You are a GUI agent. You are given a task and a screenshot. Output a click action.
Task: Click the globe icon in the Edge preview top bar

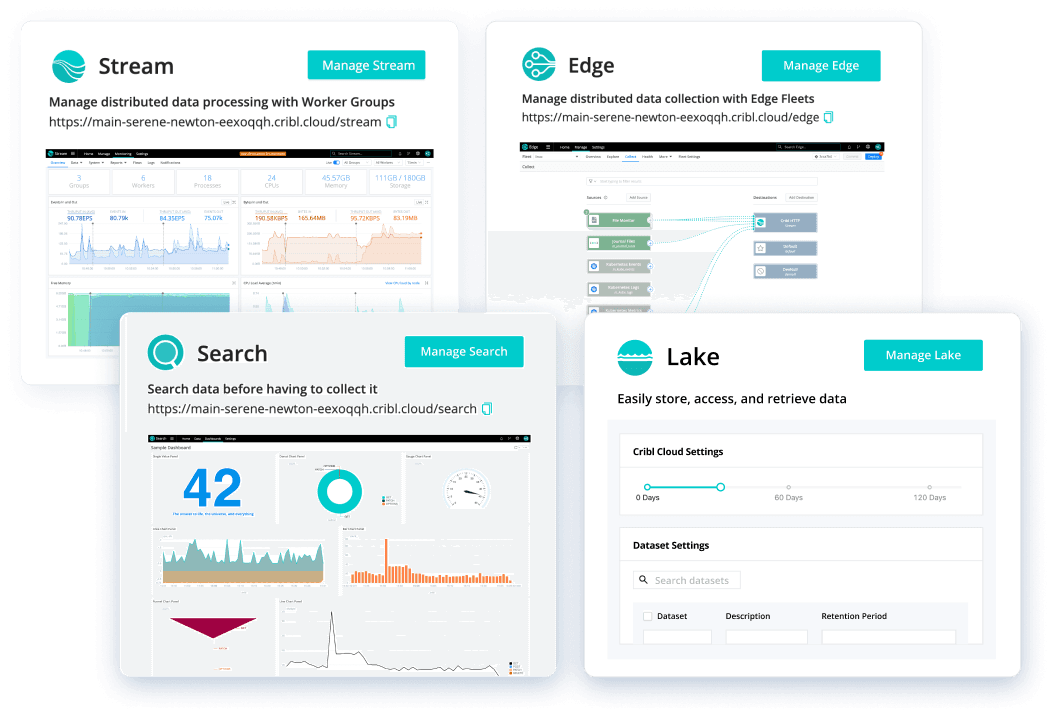tap(867, 147)
